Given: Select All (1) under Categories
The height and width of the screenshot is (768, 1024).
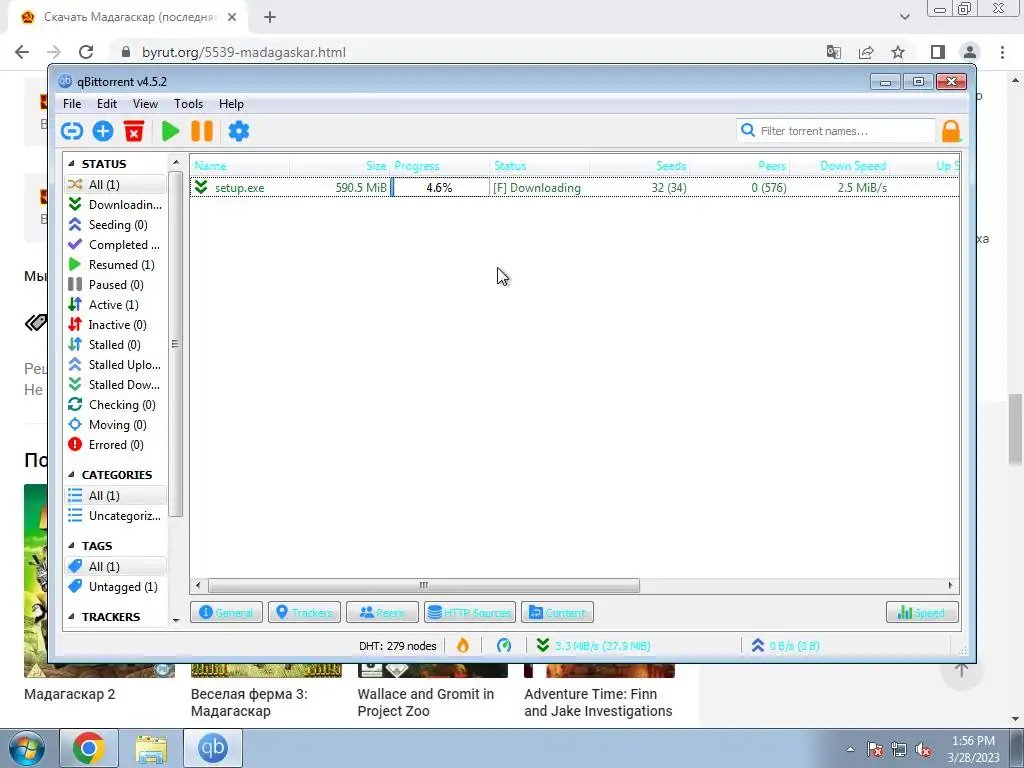Looking at the screenshot, I should pos(116,496).
